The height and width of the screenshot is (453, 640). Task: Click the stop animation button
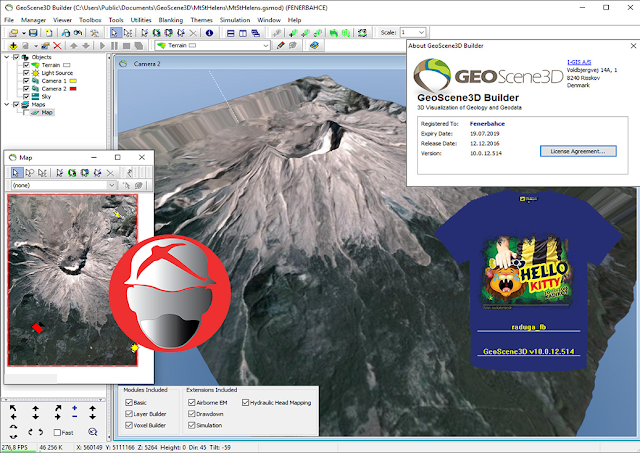127,45
